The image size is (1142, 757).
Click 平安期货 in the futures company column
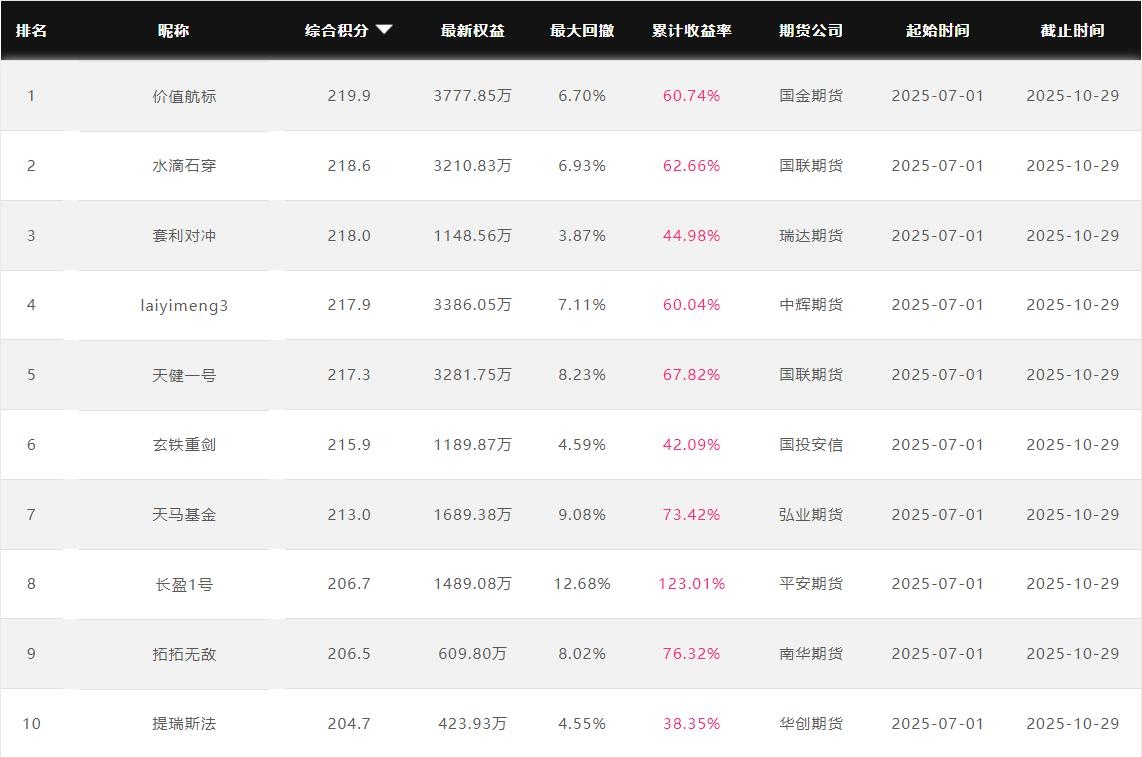810,584
